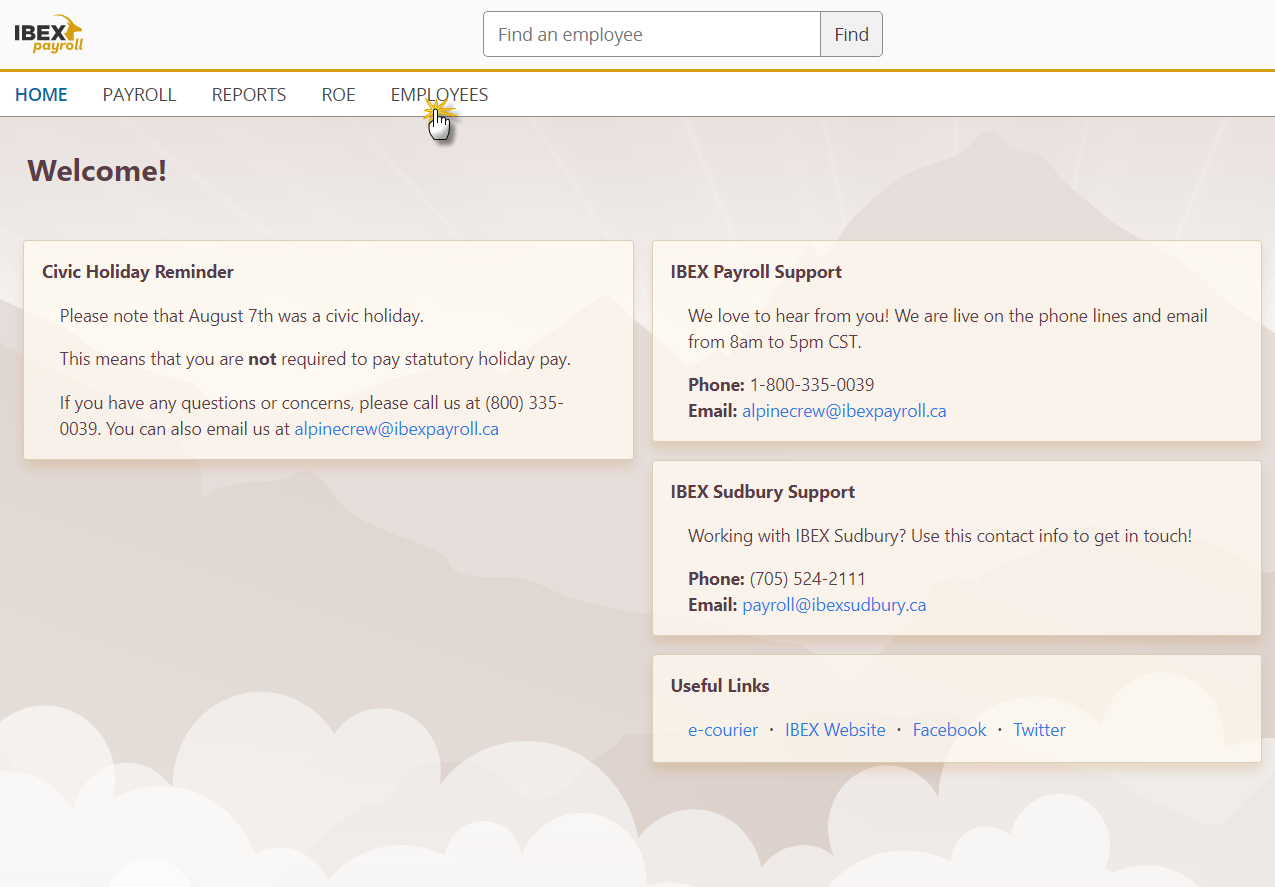This screenshot has height=887, width=1275.
Task: Open the Twitter link
Action: point(1039,730)
